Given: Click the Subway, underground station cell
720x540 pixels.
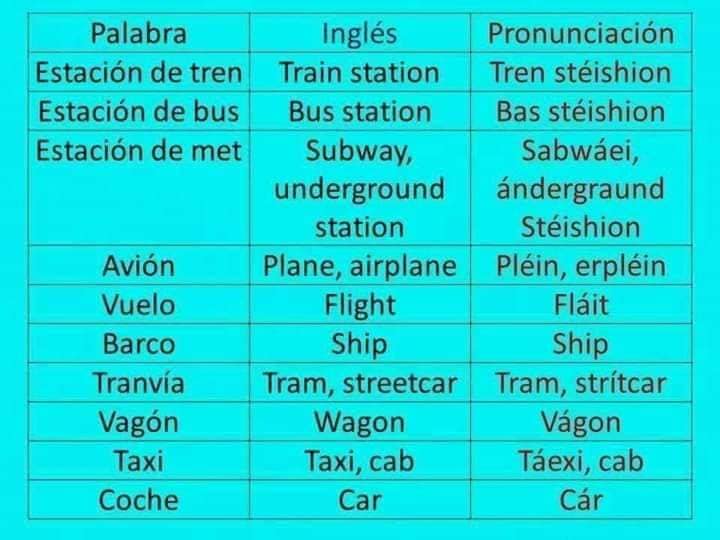Looking at the screenshot, I should point(360,188).
